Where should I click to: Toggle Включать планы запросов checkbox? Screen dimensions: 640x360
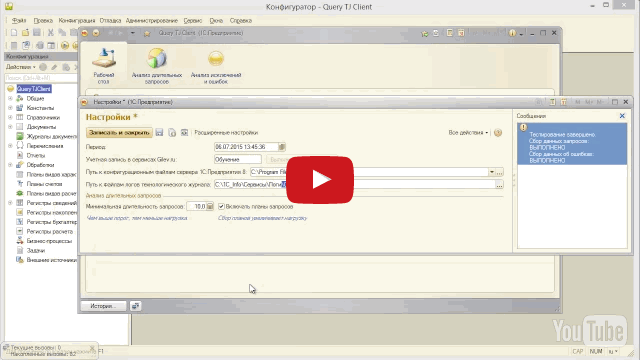221,207
